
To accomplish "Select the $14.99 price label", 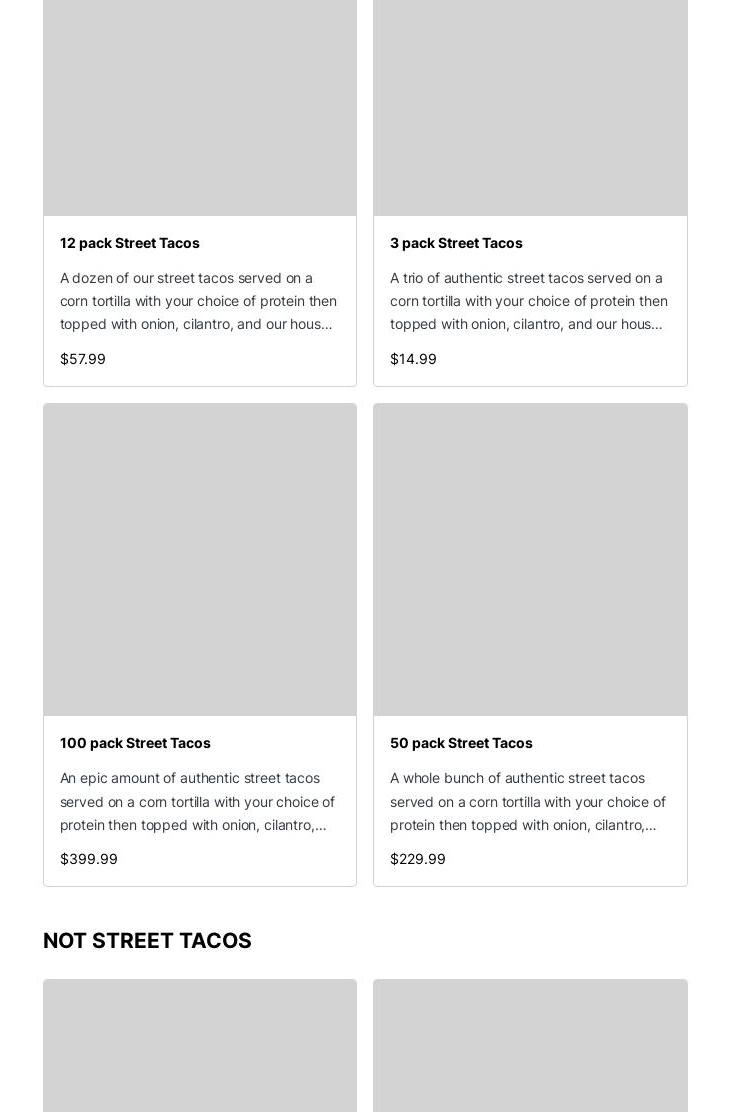I will (413, 359).
